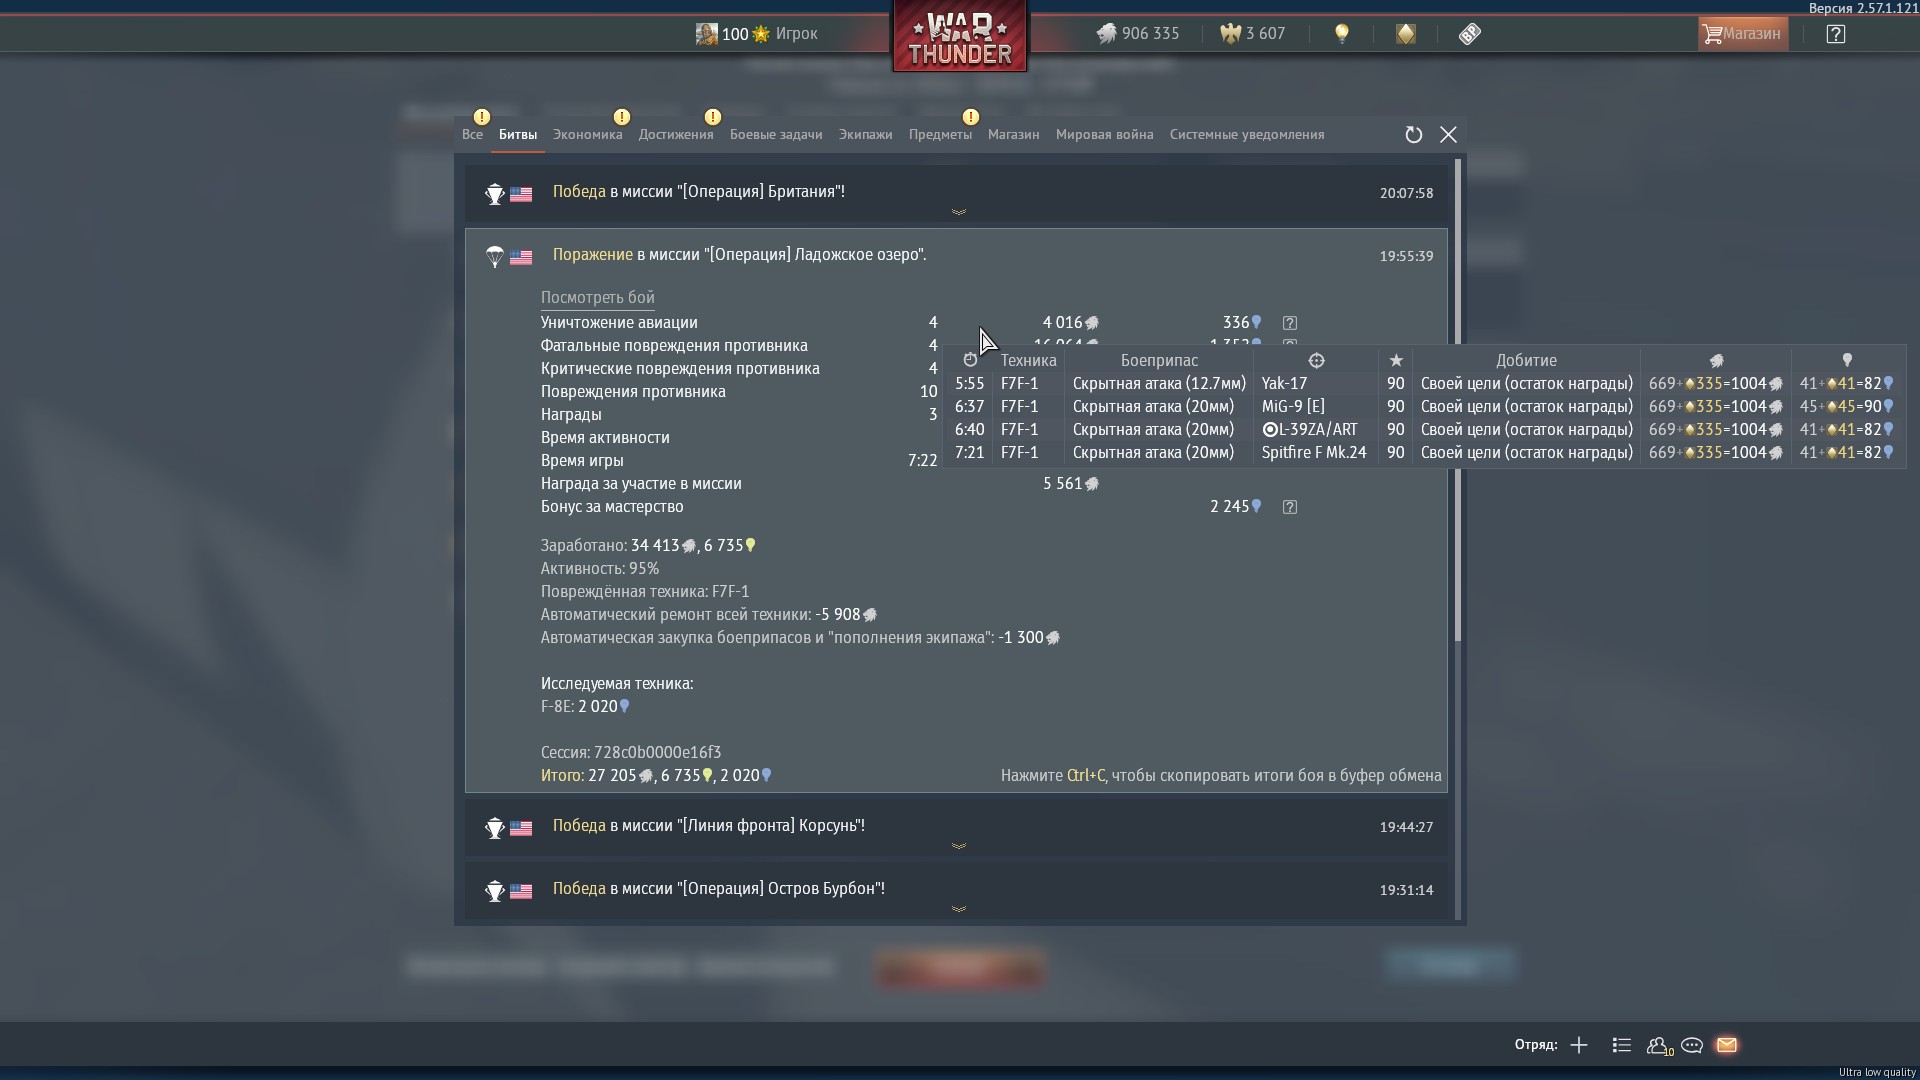The width and height of the screenshot is (1920, 1080).
Task: Click the timer column header in tooltip
Action: click(x=970, y=361)
